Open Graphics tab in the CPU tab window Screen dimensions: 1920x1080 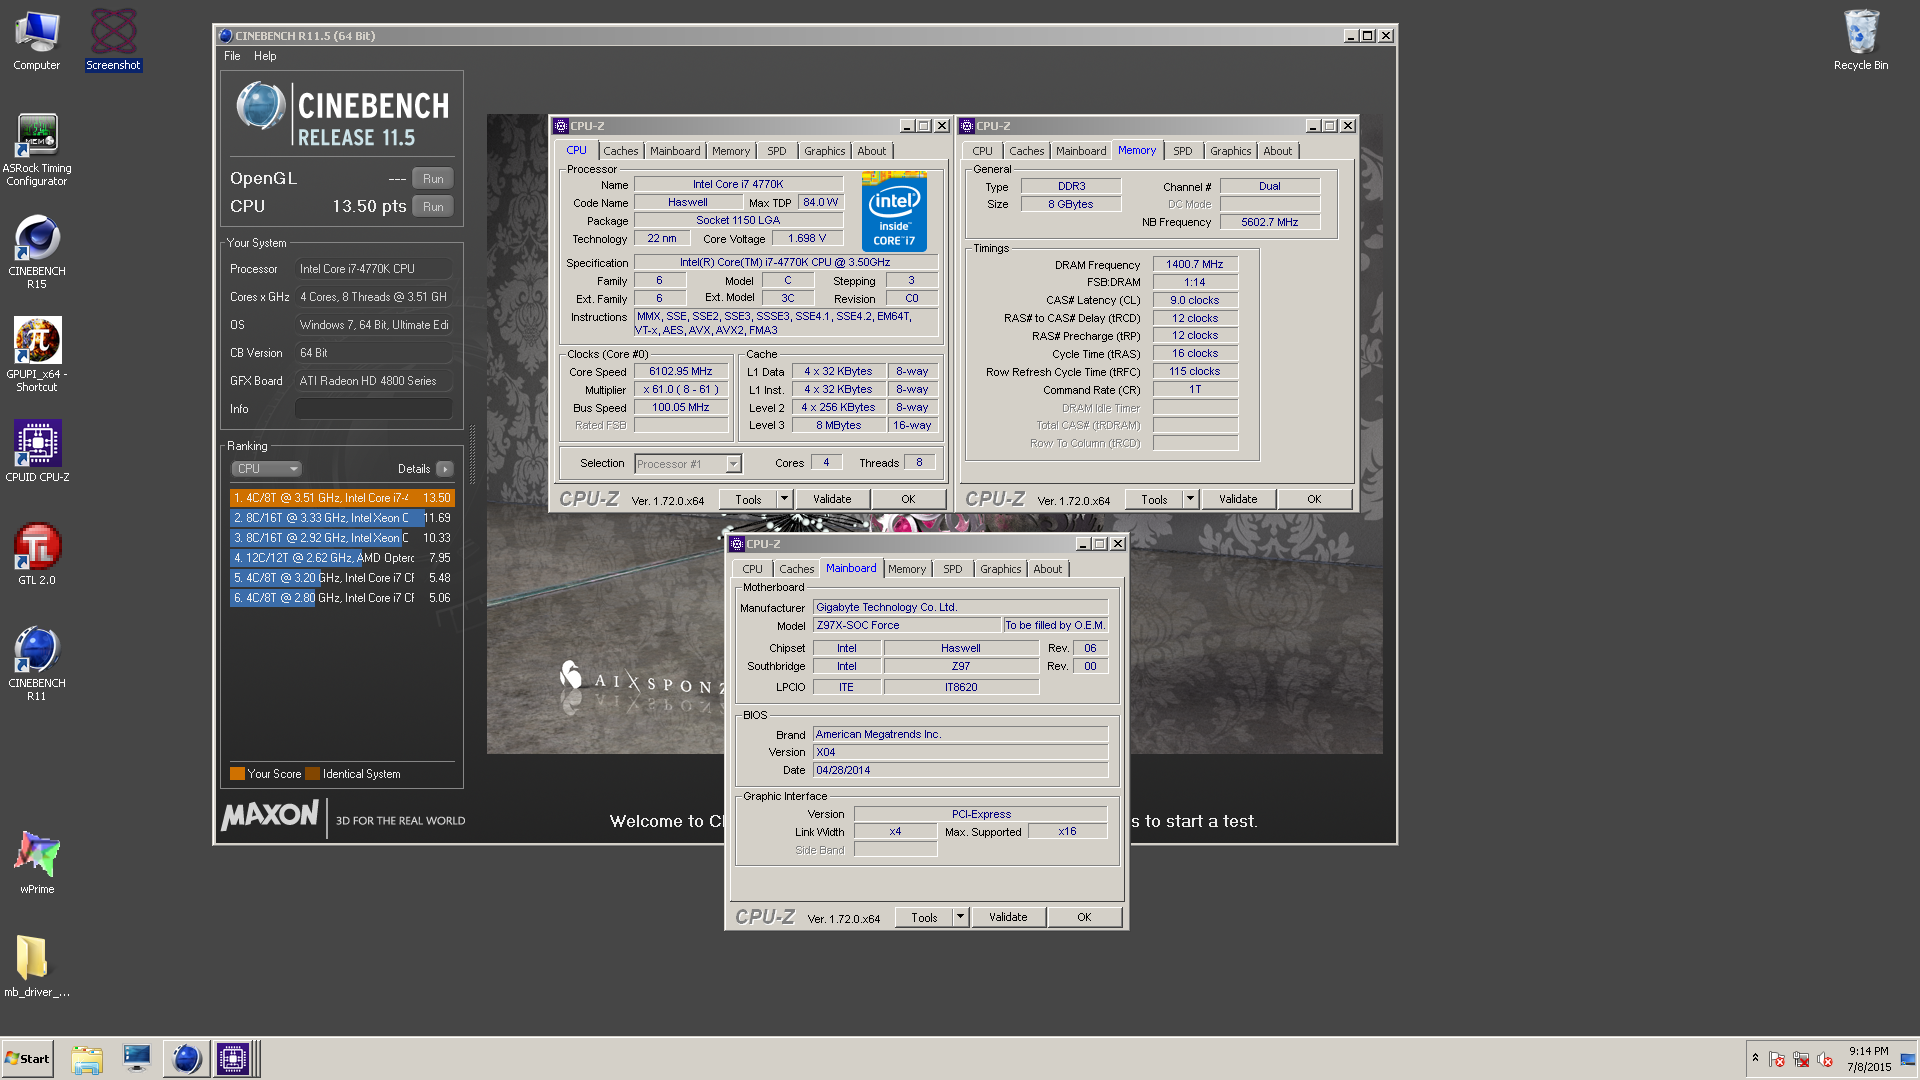825,151
